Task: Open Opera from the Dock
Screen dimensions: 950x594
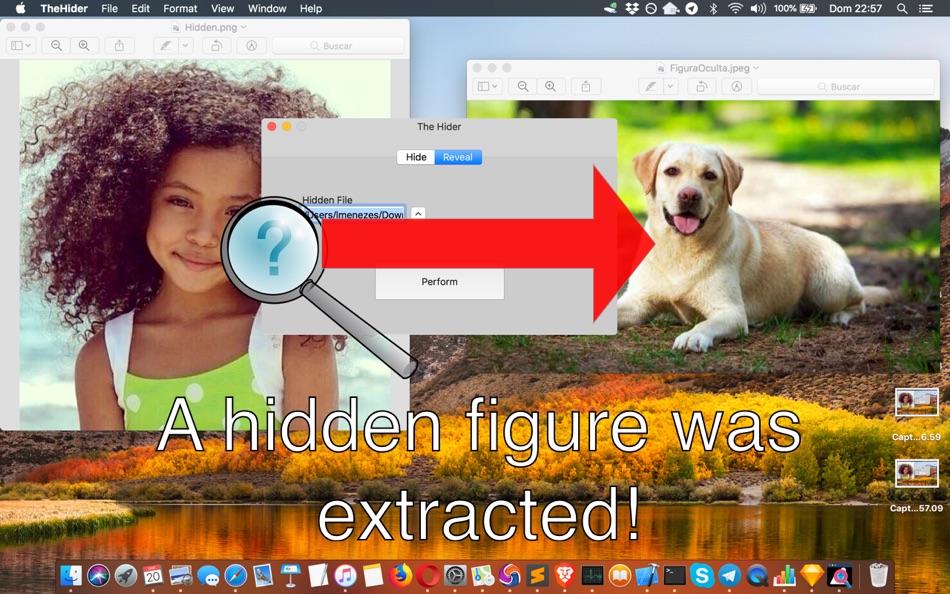Action: (x=428, y=575)
